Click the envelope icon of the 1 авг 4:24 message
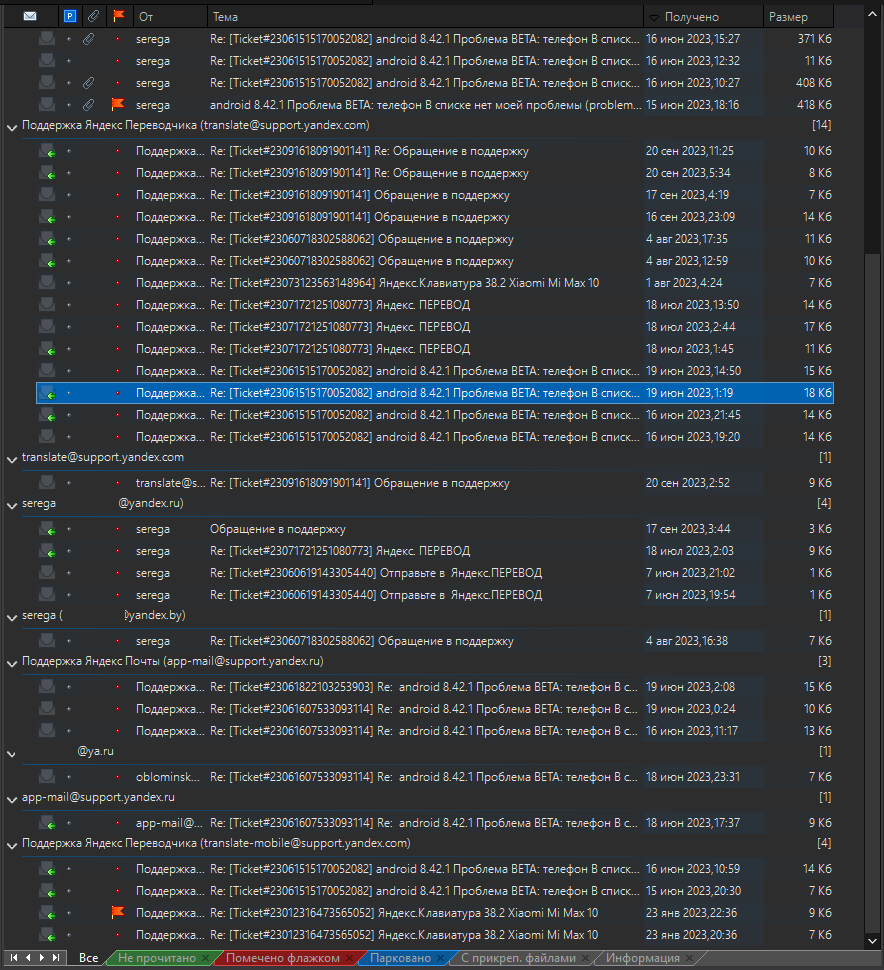The width and height of the screenshot is (884, 970). tap(47, 283)
